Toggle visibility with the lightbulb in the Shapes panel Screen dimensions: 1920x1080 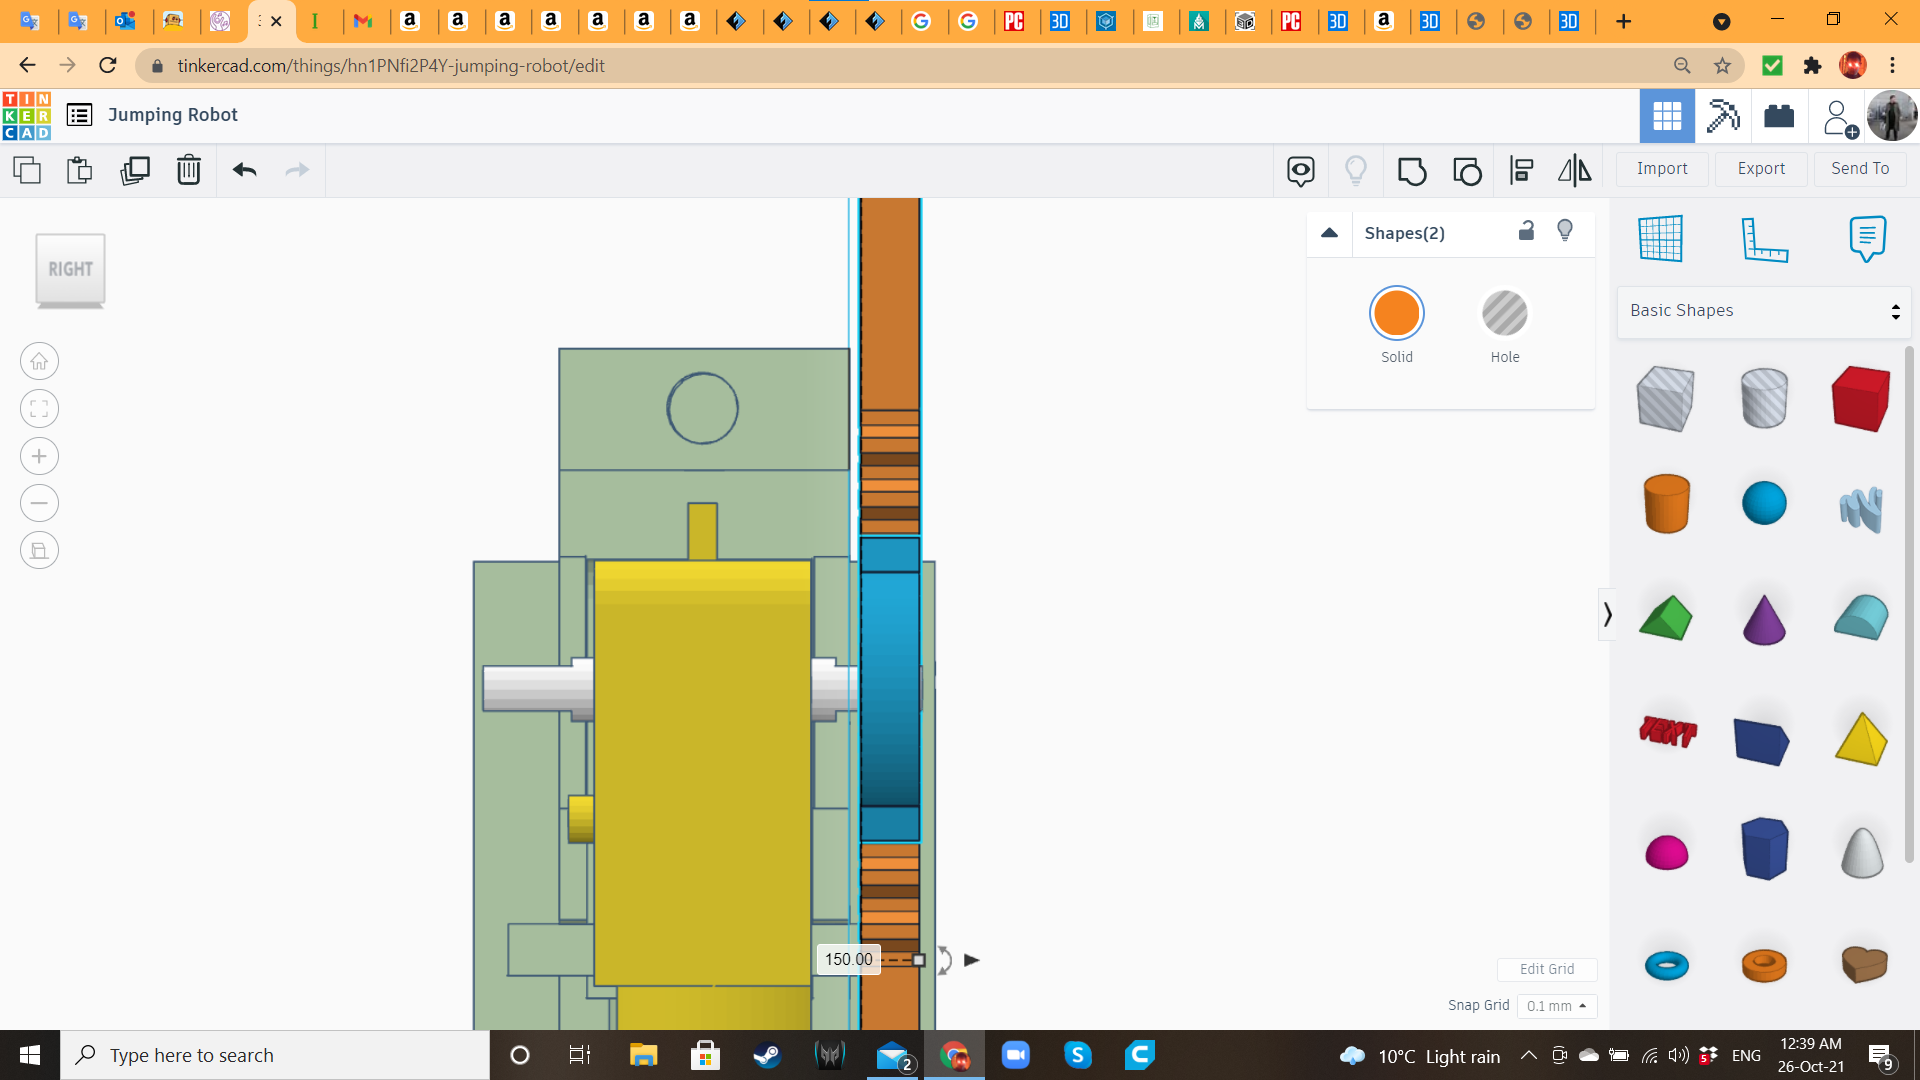[1565, 231]
